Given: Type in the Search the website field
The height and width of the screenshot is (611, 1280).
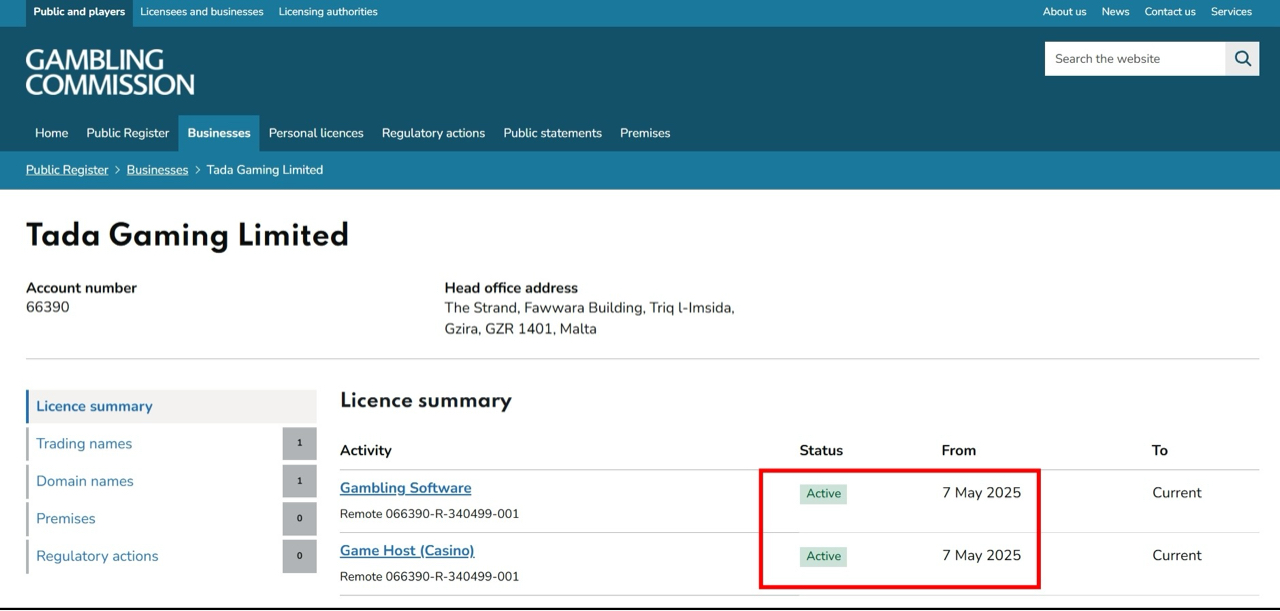Looking at the screenshot, I should pos(1134,59).
